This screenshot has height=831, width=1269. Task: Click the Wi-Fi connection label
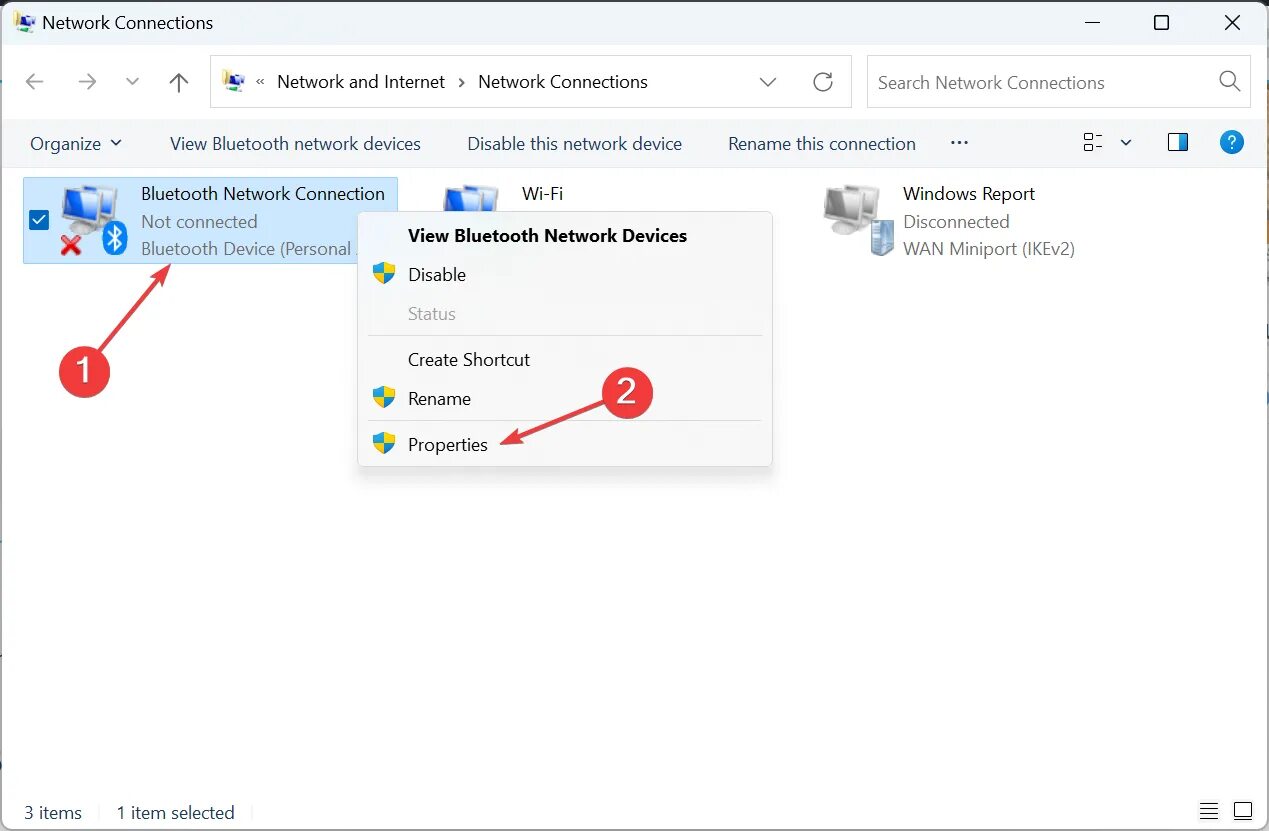point(542,194)
